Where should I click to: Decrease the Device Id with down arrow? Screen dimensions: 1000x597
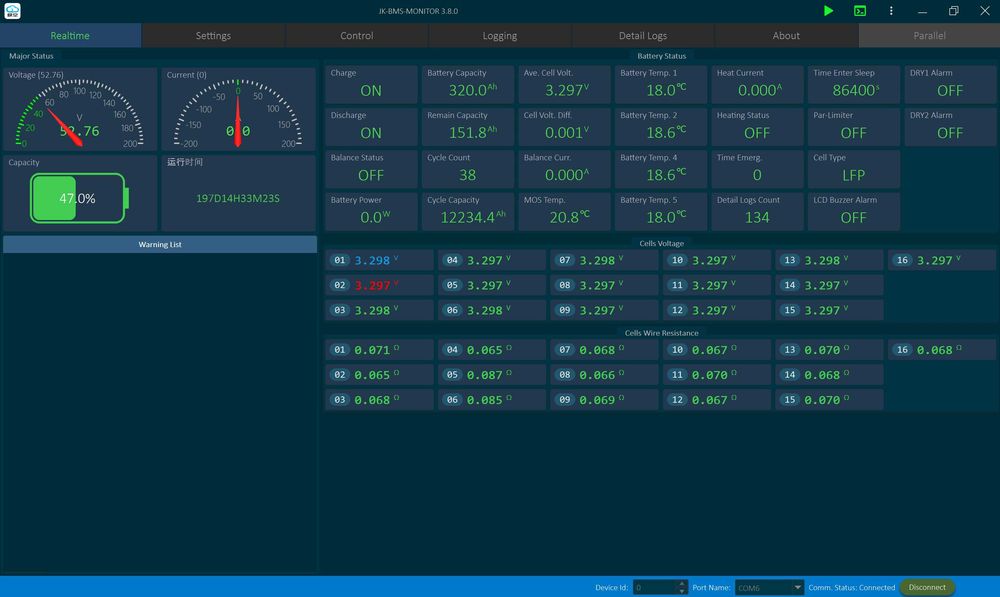coord(682,591)
